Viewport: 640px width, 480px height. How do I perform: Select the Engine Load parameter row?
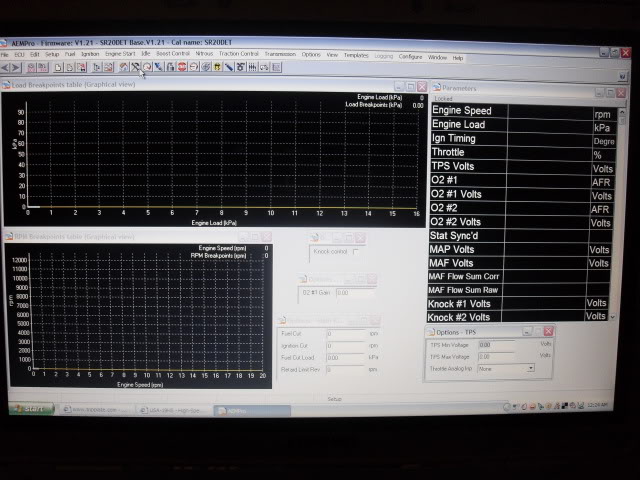(523, 125)
